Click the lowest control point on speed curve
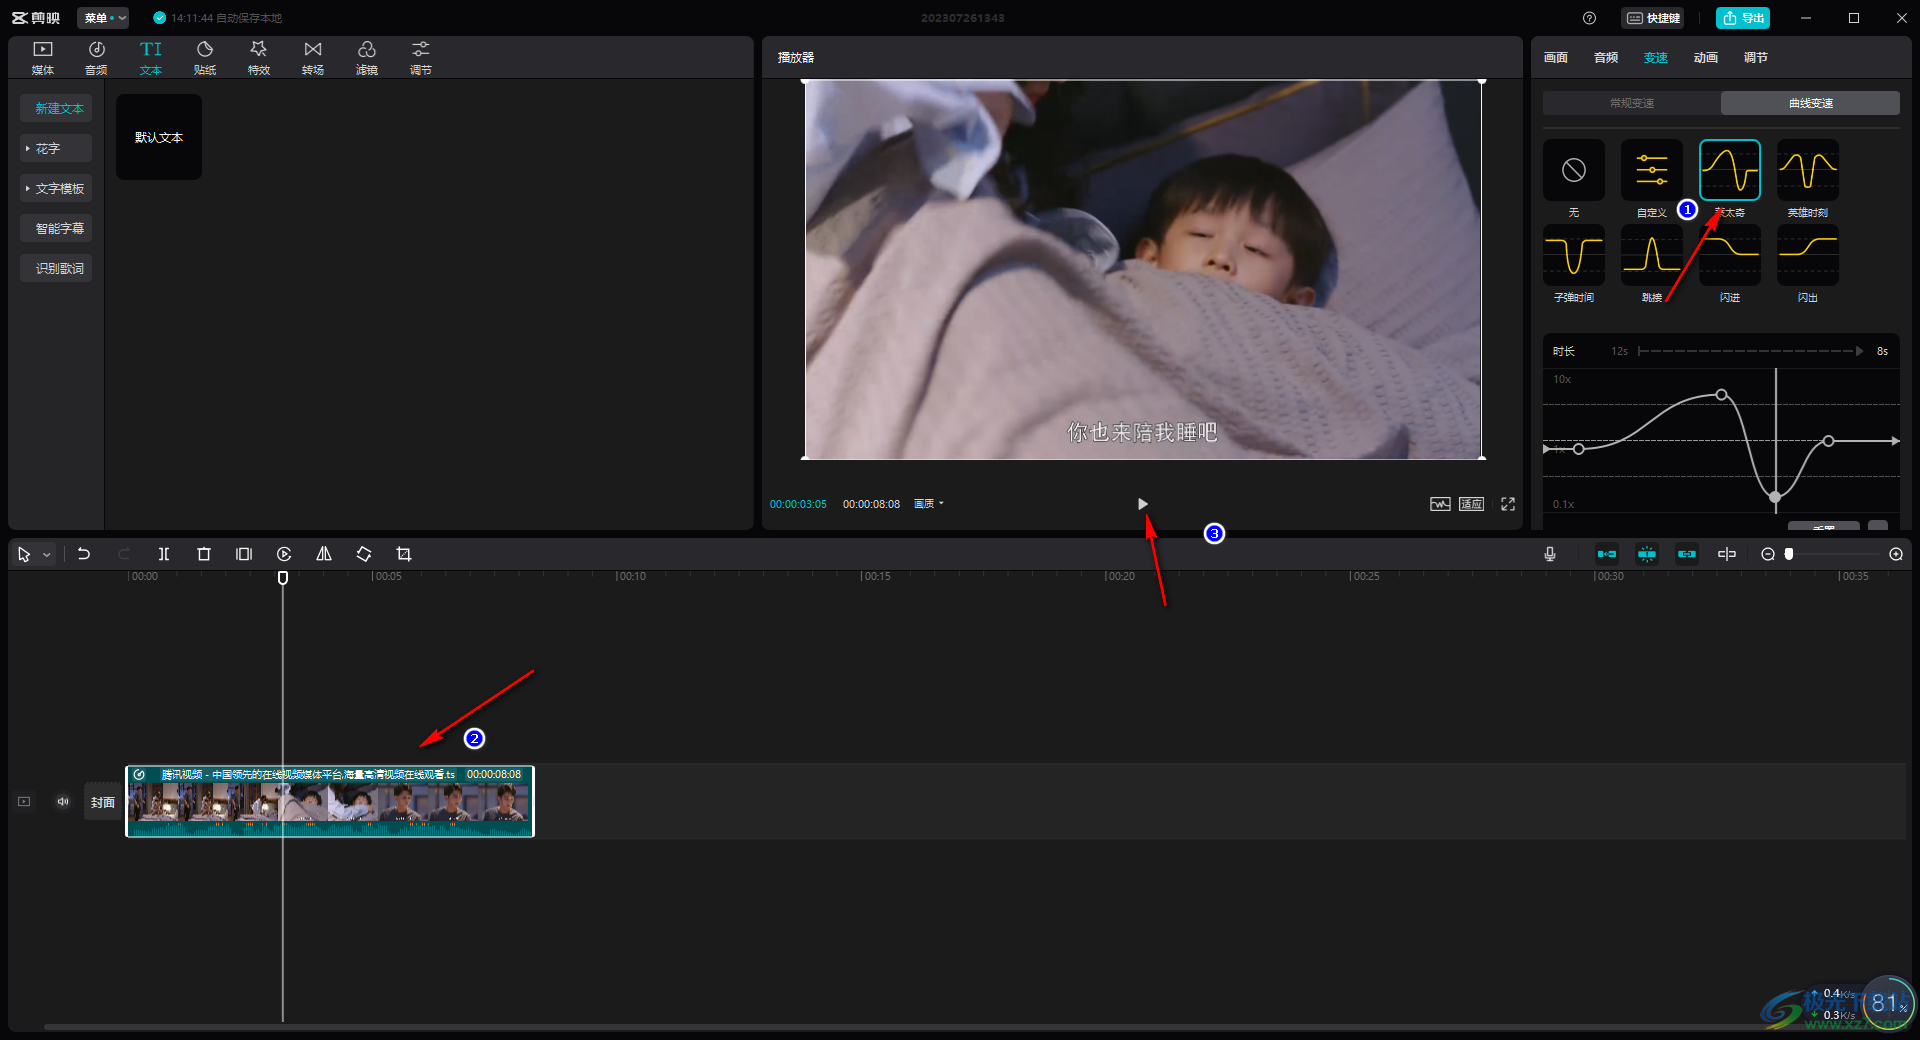Viewport: 1920px width, 1040px height. (x=1775, y=497)
